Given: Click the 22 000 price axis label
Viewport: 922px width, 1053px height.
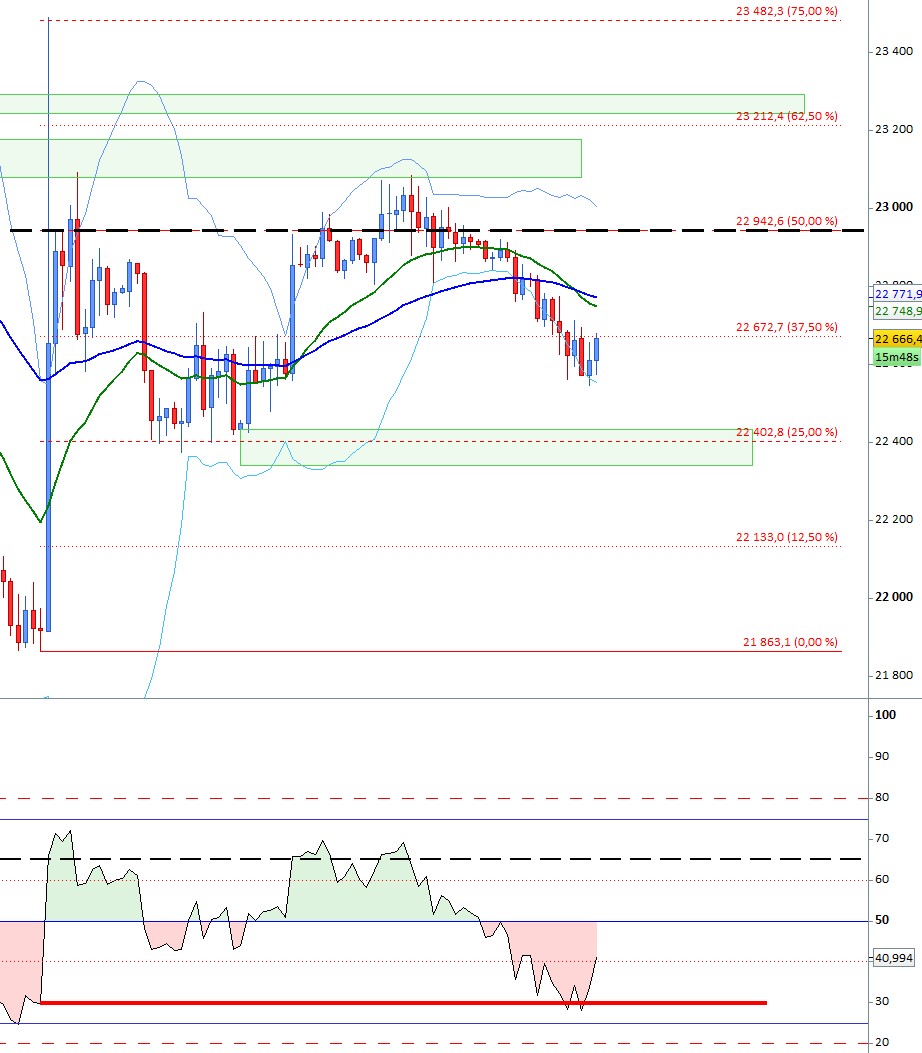Looking at the screenshot, I should [894, 597].
